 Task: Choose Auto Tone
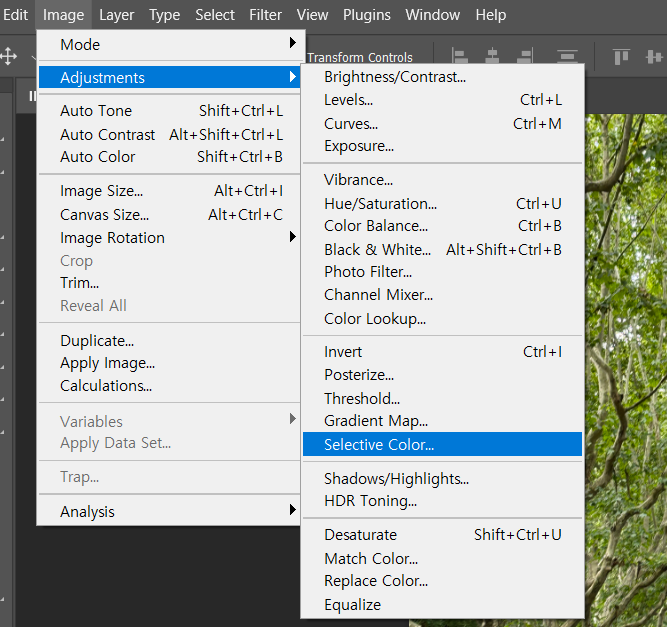[x=169, y=111]
